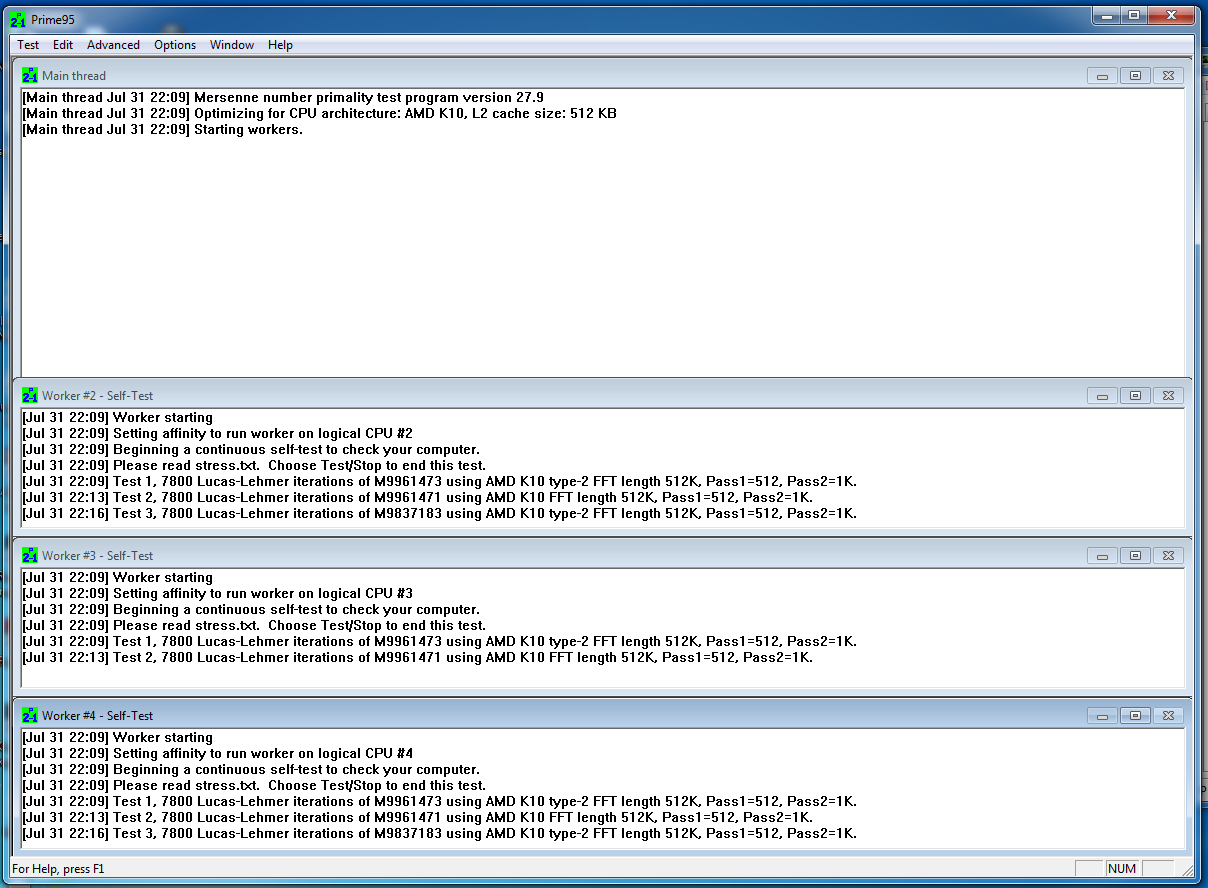Click 'Beginning a continuous self-test' line in Worker #4
Screen dimensions: 1208x888
coord(251,770)
